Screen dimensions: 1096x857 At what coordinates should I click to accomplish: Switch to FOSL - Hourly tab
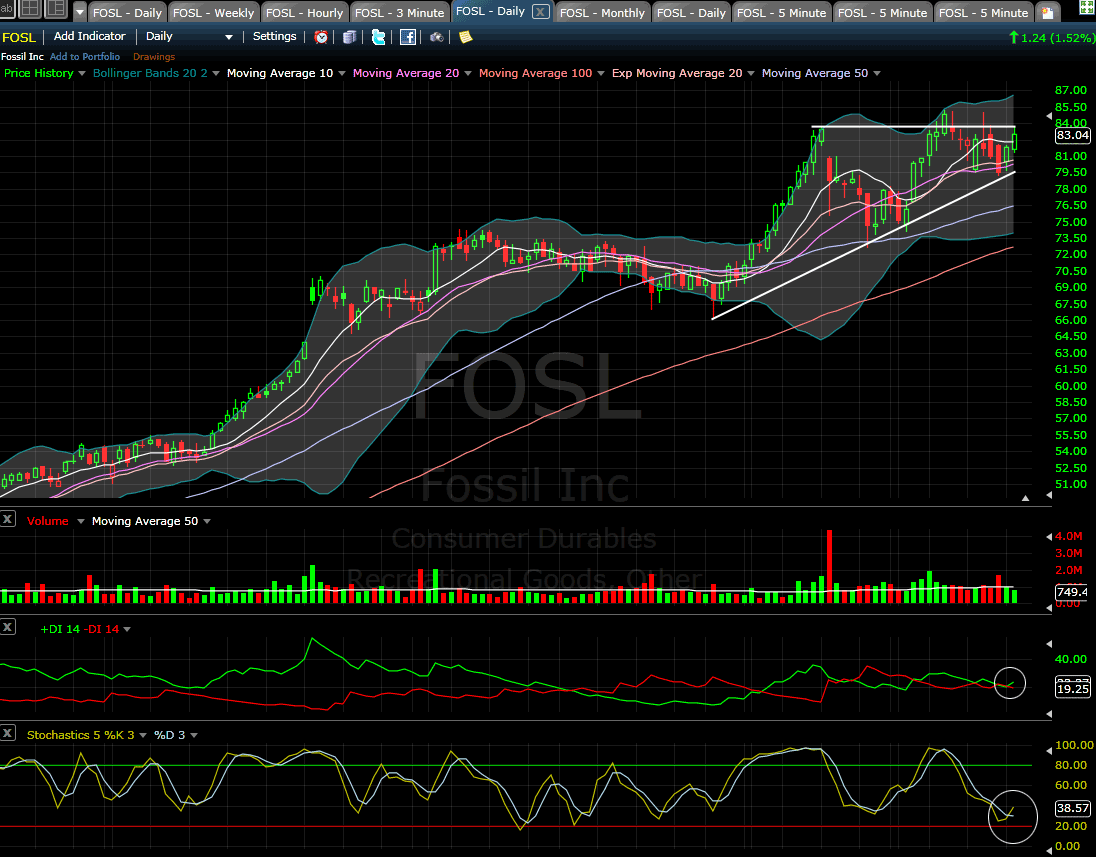tap(304, 13)
